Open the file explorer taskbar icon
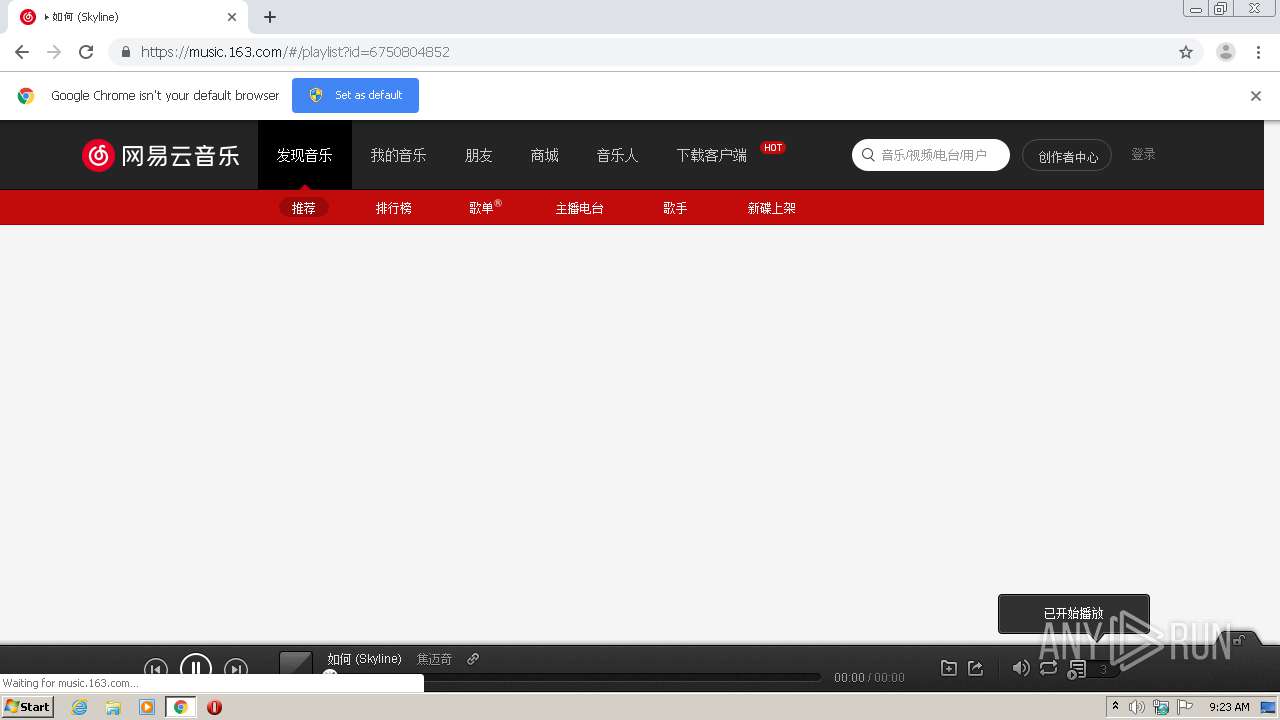Viewport: 1280px width, 720px height. 113,707
